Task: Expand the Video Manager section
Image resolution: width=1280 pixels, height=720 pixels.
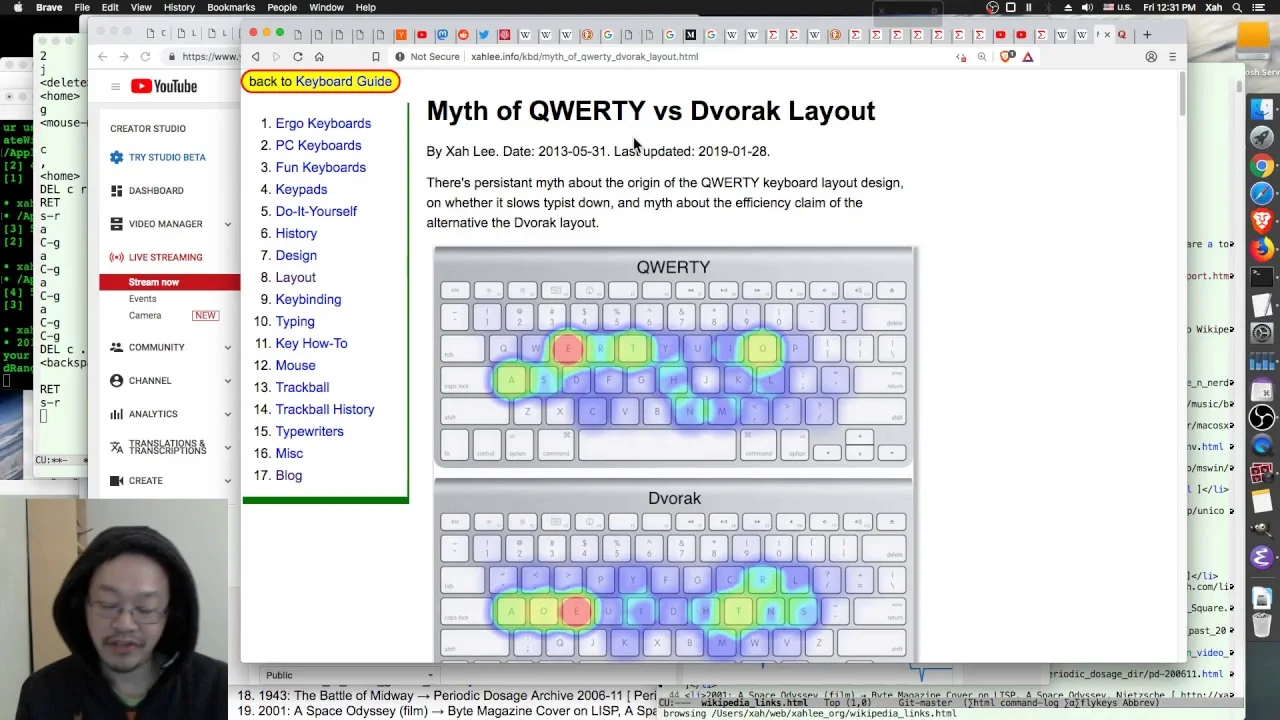Action: [228, 224]
